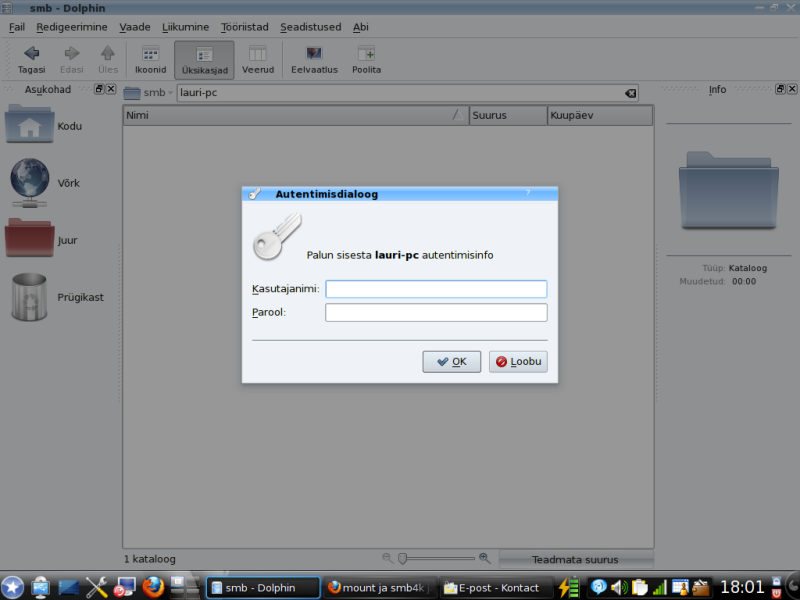This screenshot has width=800, height=600.
Task: Launch Firefox from the taskbar
Action: (153, 587)
